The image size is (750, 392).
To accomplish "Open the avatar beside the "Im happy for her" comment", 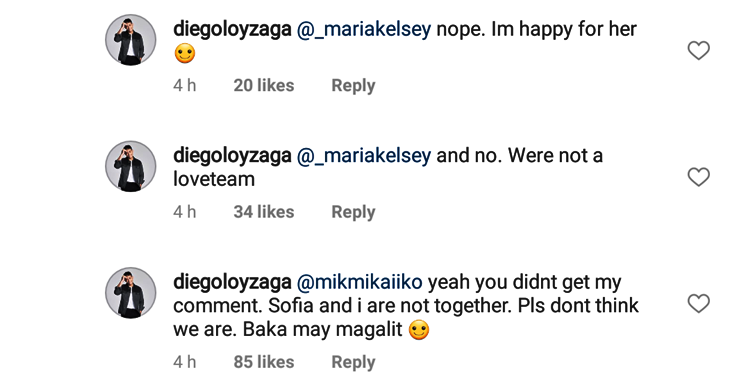I will click(131, 40).
